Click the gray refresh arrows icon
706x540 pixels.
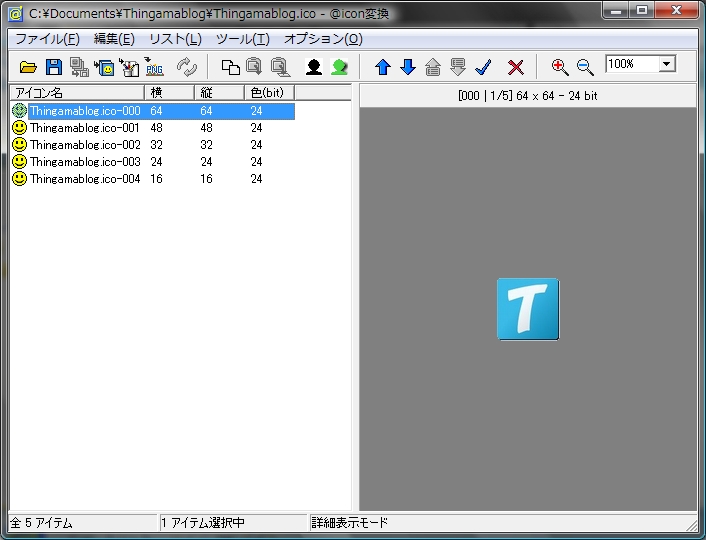coord(186,67)
